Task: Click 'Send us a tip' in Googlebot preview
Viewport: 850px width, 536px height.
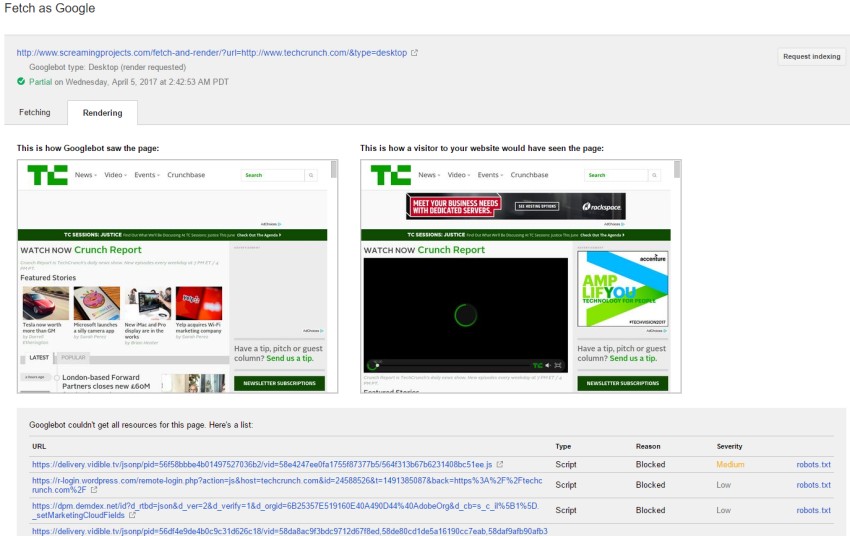Action: click(x=289, y=358)
